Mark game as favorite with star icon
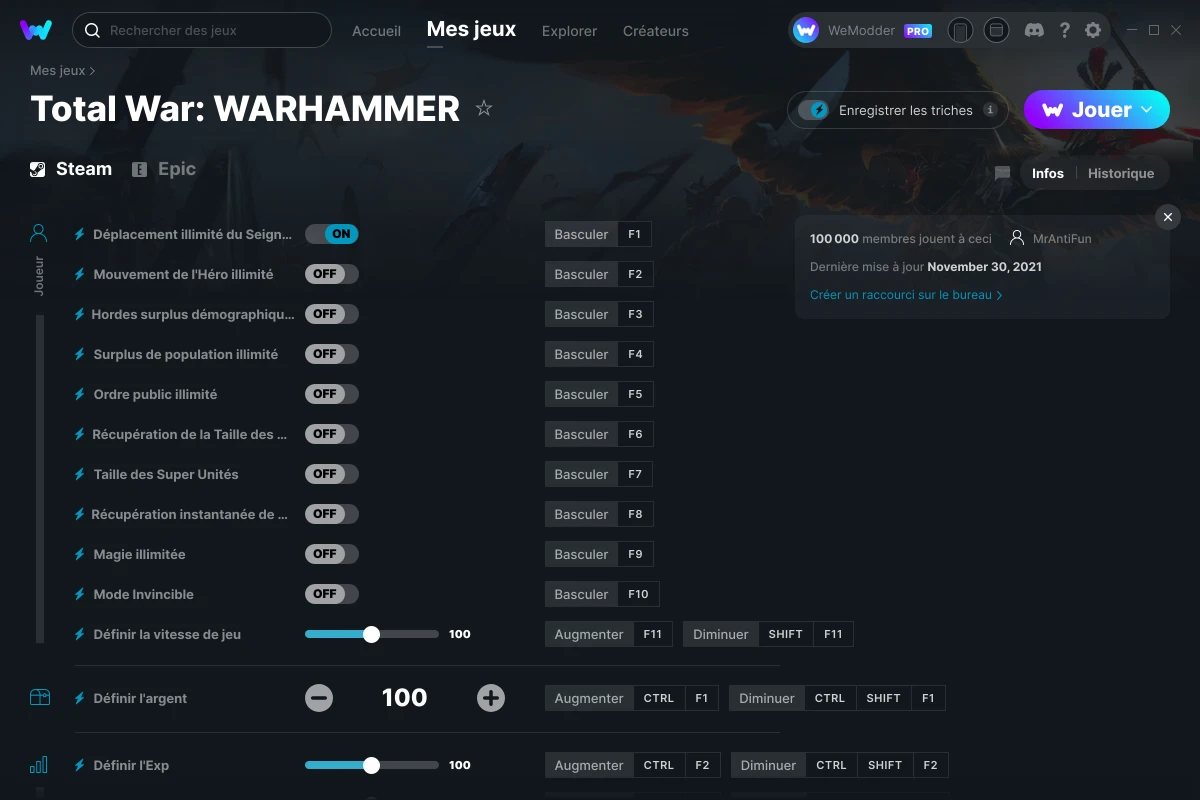1200x800 pixels. click(x=484, y=109)
